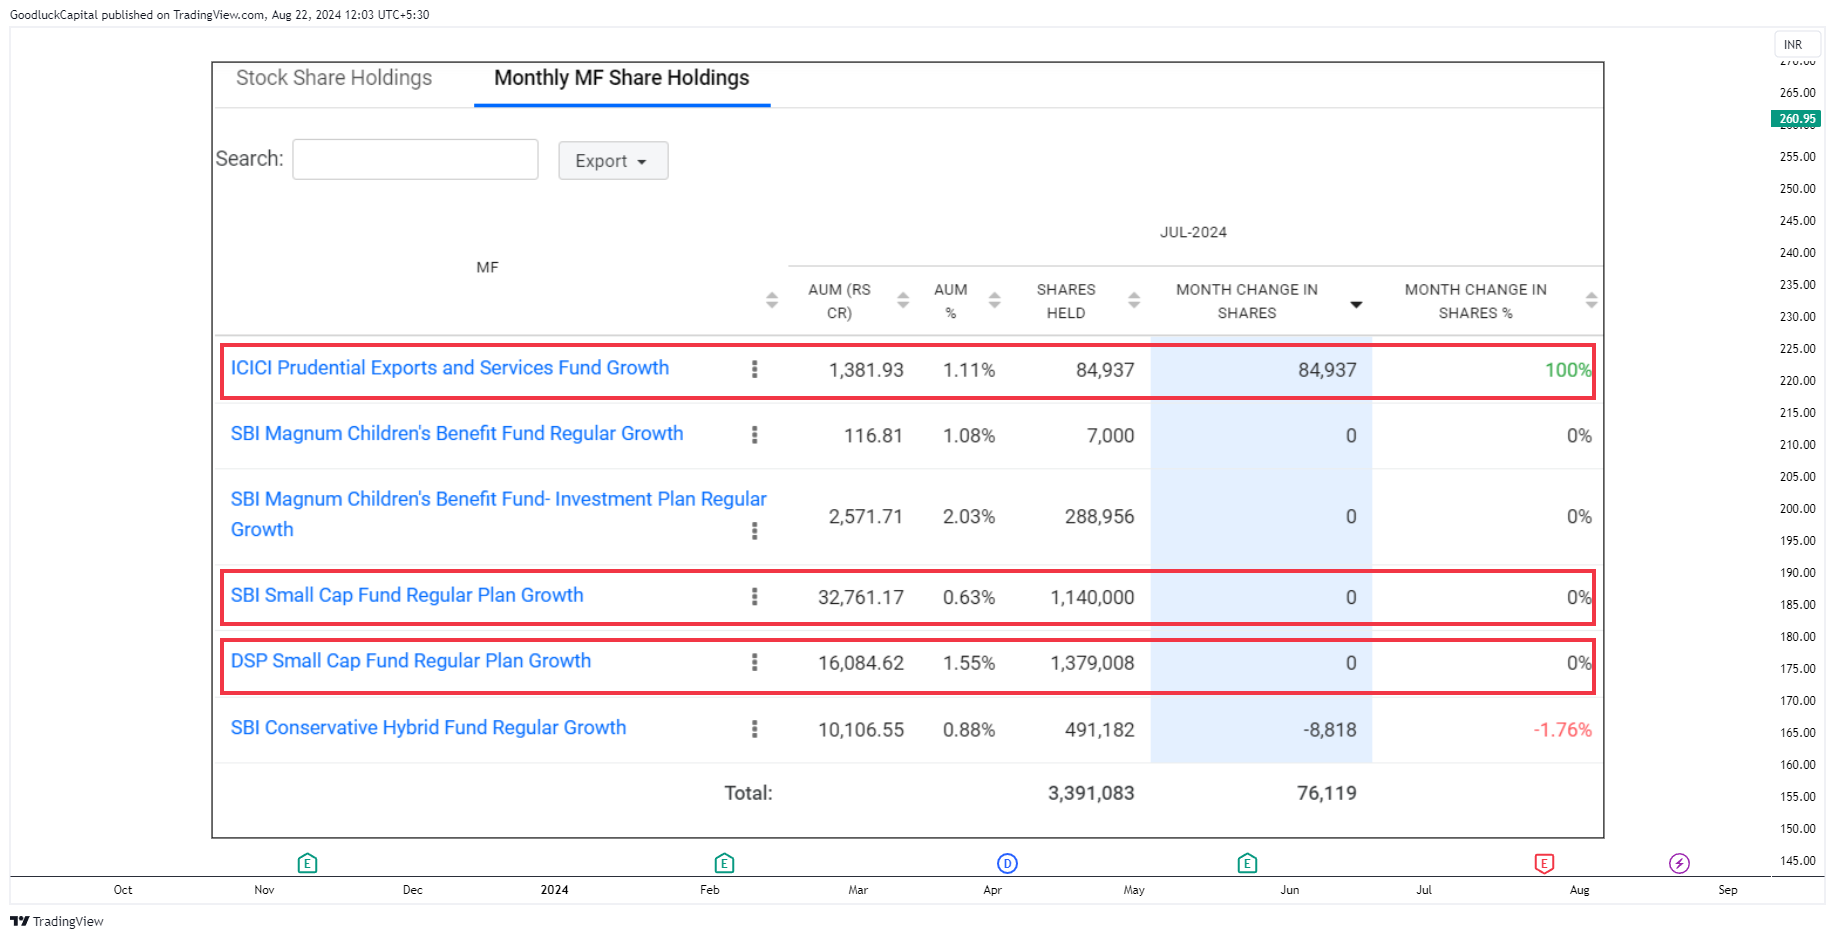This screenshot has width=1835, height=939.
Task: Open DSP Small Cap Fund Regular Plan Growth link
Action: click(x=411, y=661)
